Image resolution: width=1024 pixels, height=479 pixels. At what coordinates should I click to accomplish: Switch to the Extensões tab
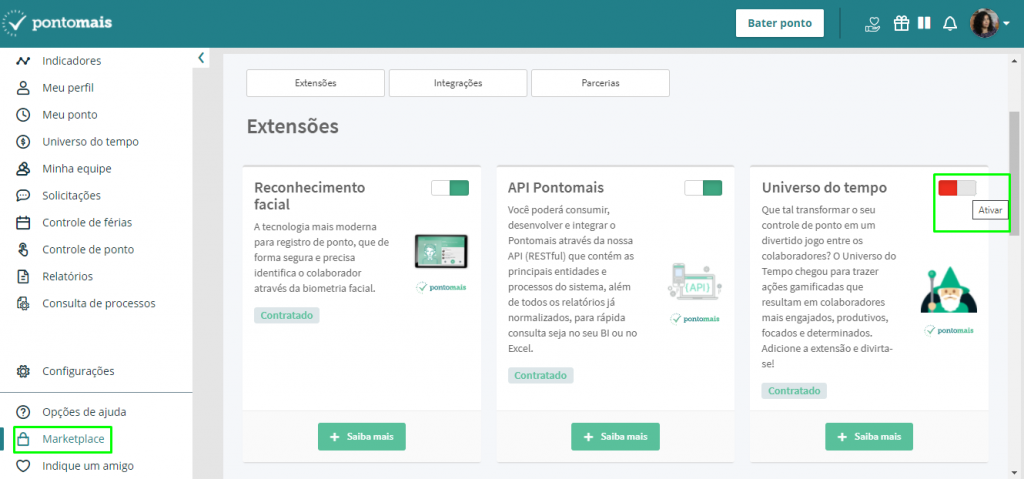315,83
